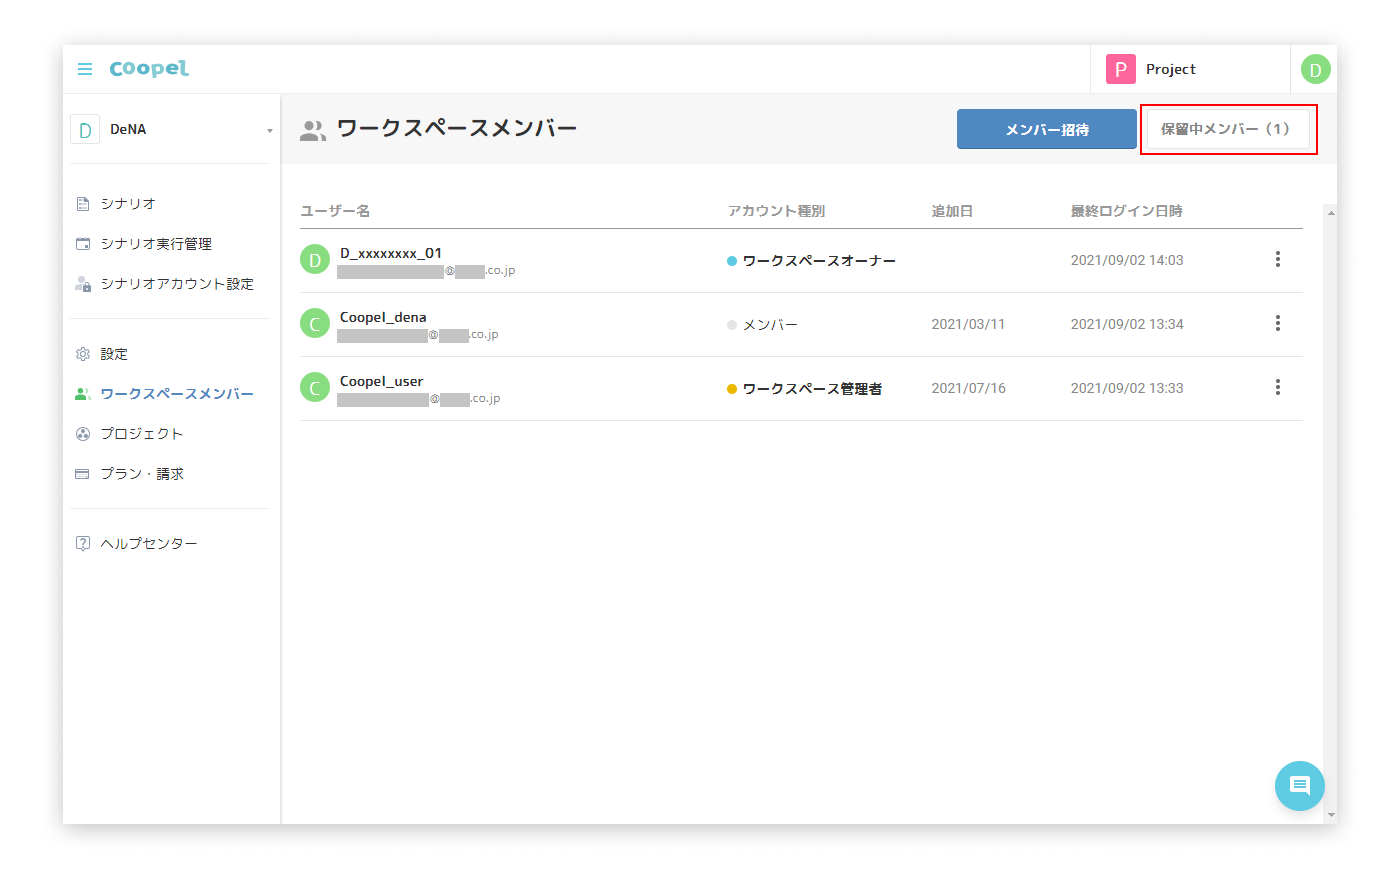The height and width of the screenshot is (892, 1400).
Task: Open ヘルプセンター
Action: [x=149, y=544]
